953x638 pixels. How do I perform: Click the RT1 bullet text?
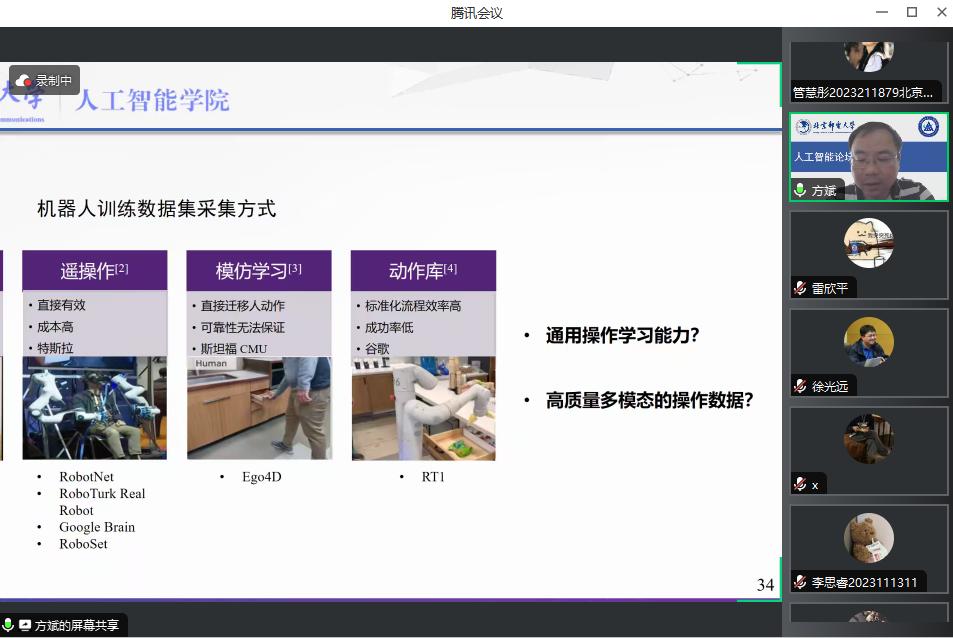coord(433,476)
